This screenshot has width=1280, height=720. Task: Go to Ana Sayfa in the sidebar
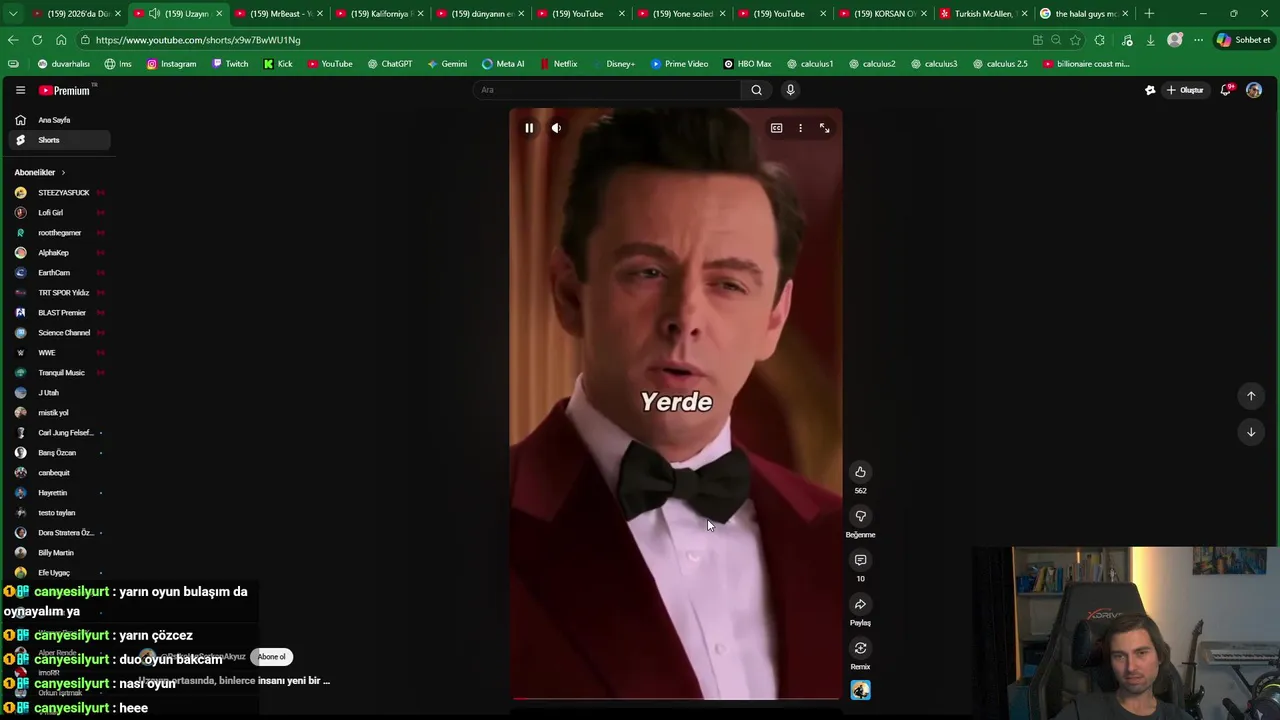tap(60, 120)
